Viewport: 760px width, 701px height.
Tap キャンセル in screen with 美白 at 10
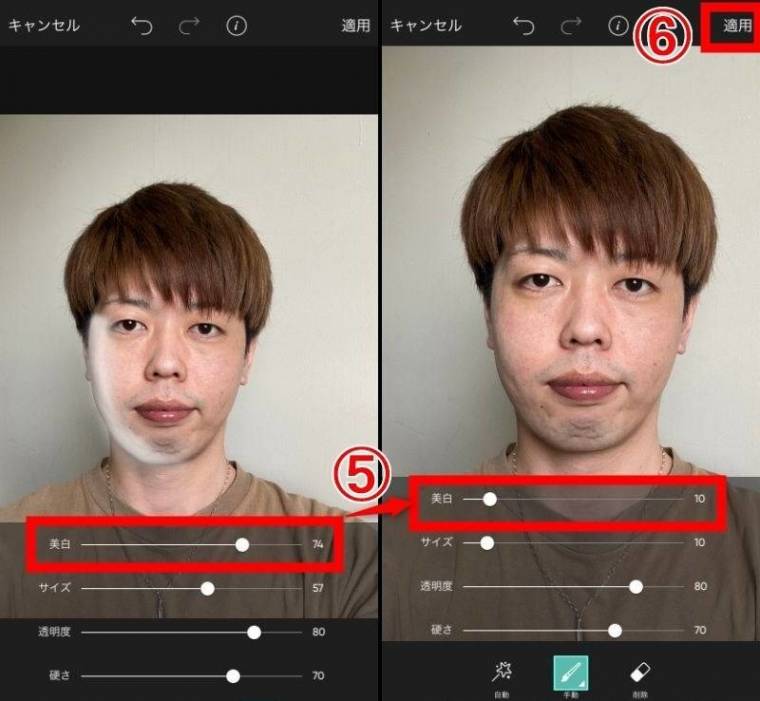coord(426,25)
